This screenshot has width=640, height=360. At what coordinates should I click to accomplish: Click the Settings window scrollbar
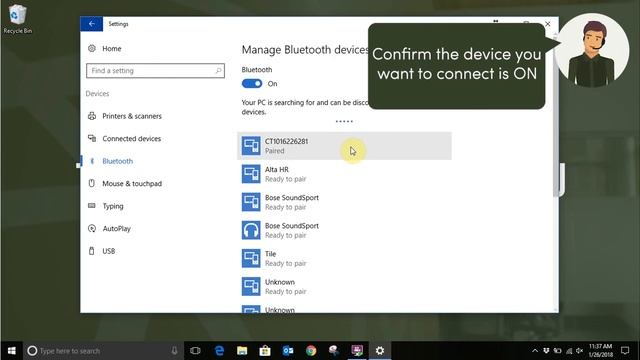tap(556, 118)
